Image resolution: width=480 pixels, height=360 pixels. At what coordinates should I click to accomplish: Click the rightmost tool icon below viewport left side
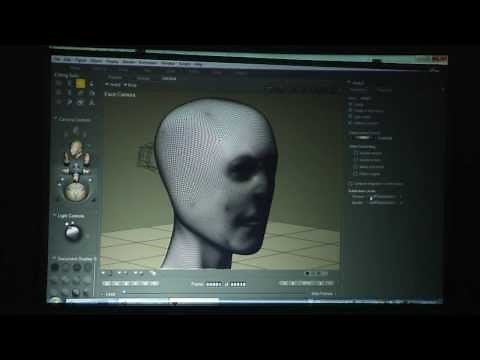click(153, 273)
